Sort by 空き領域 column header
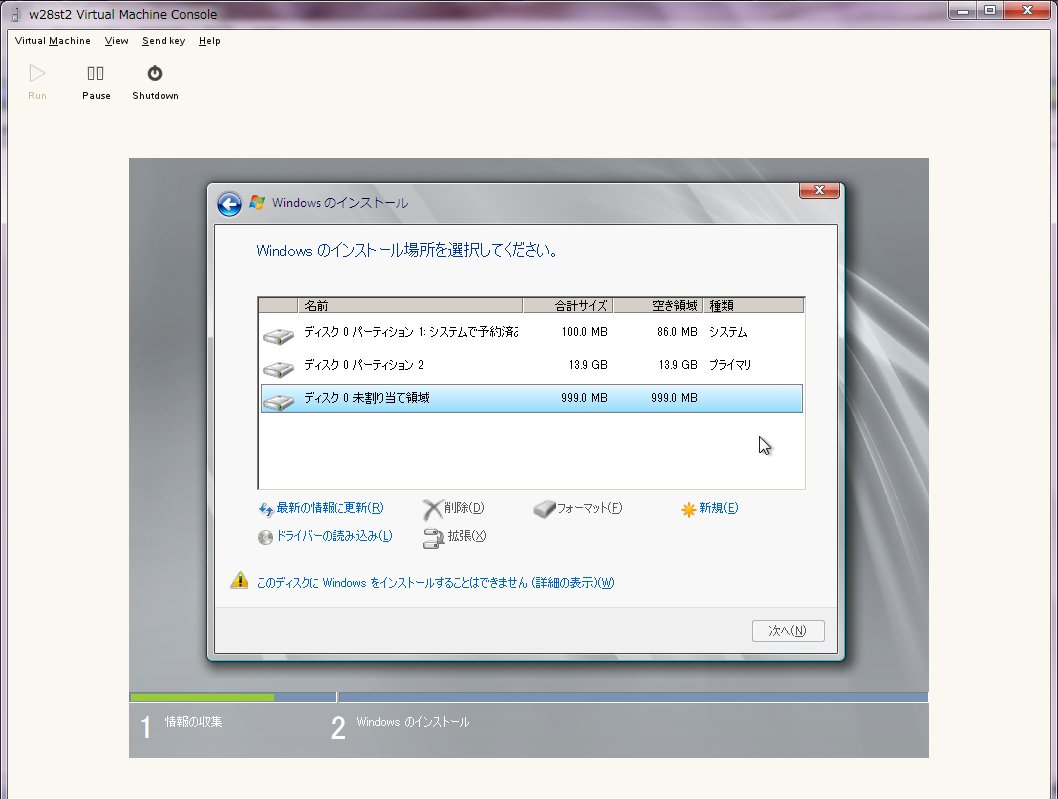The height and width of the screenshot is (799, 1058). [x=658, y=306]
